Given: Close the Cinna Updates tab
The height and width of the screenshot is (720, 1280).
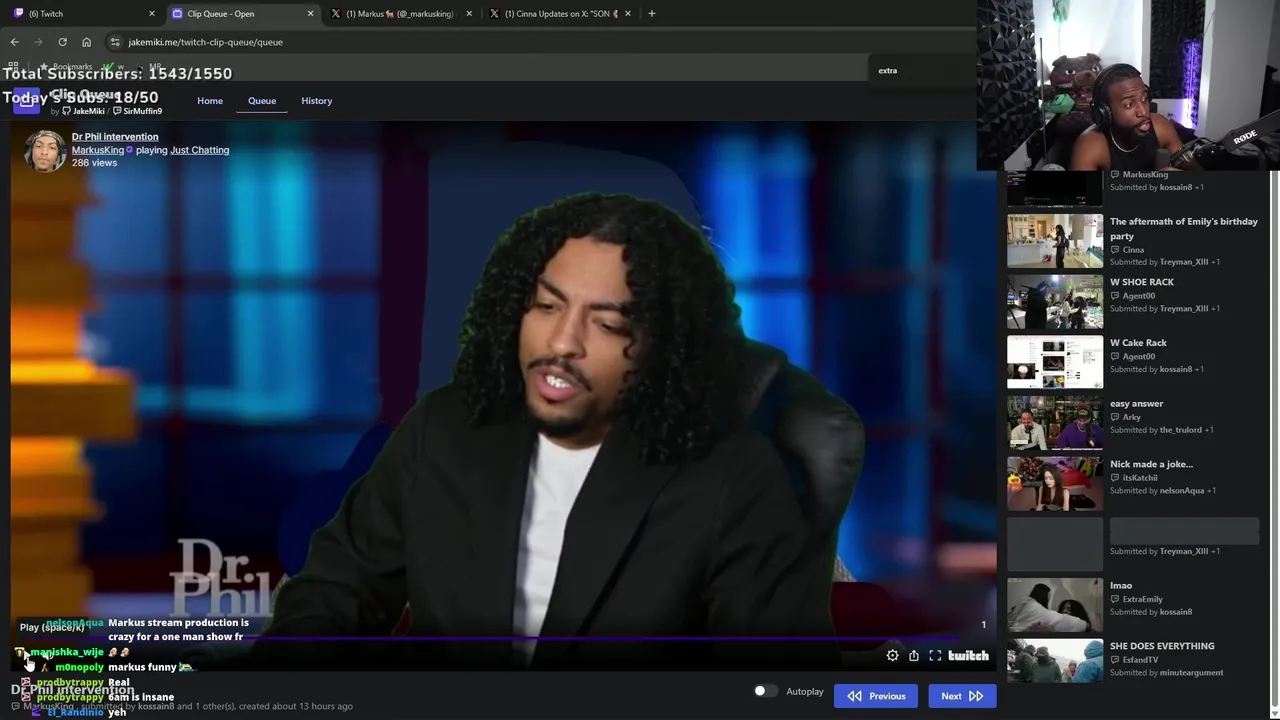Looking at the screenshot, I should point(628,14).
